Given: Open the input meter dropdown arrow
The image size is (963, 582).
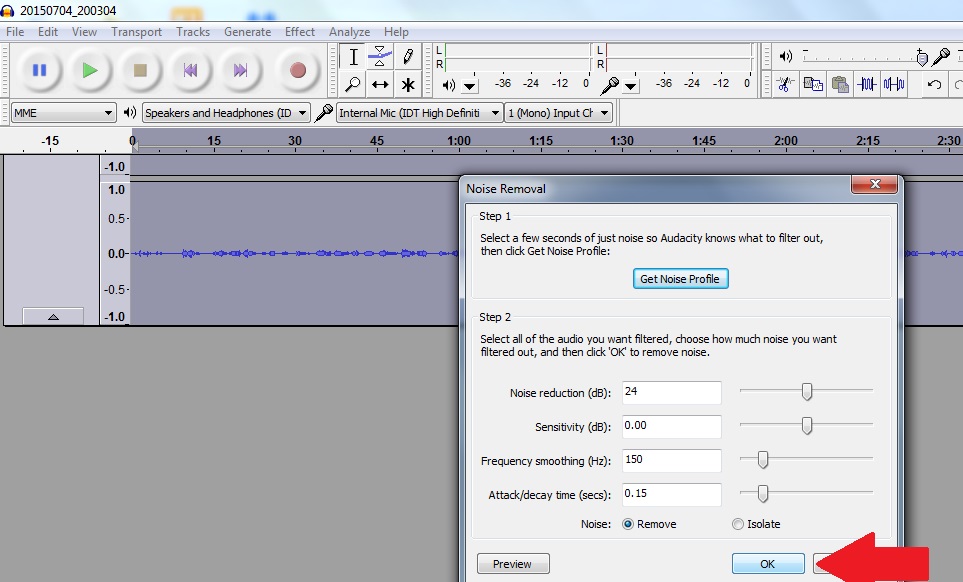Looking at the screenshot, I should (x=631, y=86).
